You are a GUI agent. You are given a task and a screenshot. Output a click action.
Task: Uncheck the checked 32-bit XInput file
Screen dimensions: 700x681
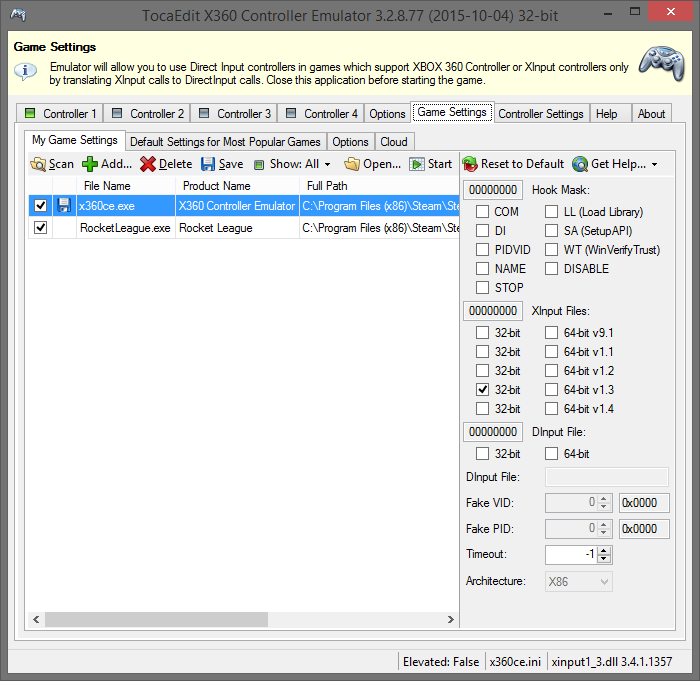482,389
